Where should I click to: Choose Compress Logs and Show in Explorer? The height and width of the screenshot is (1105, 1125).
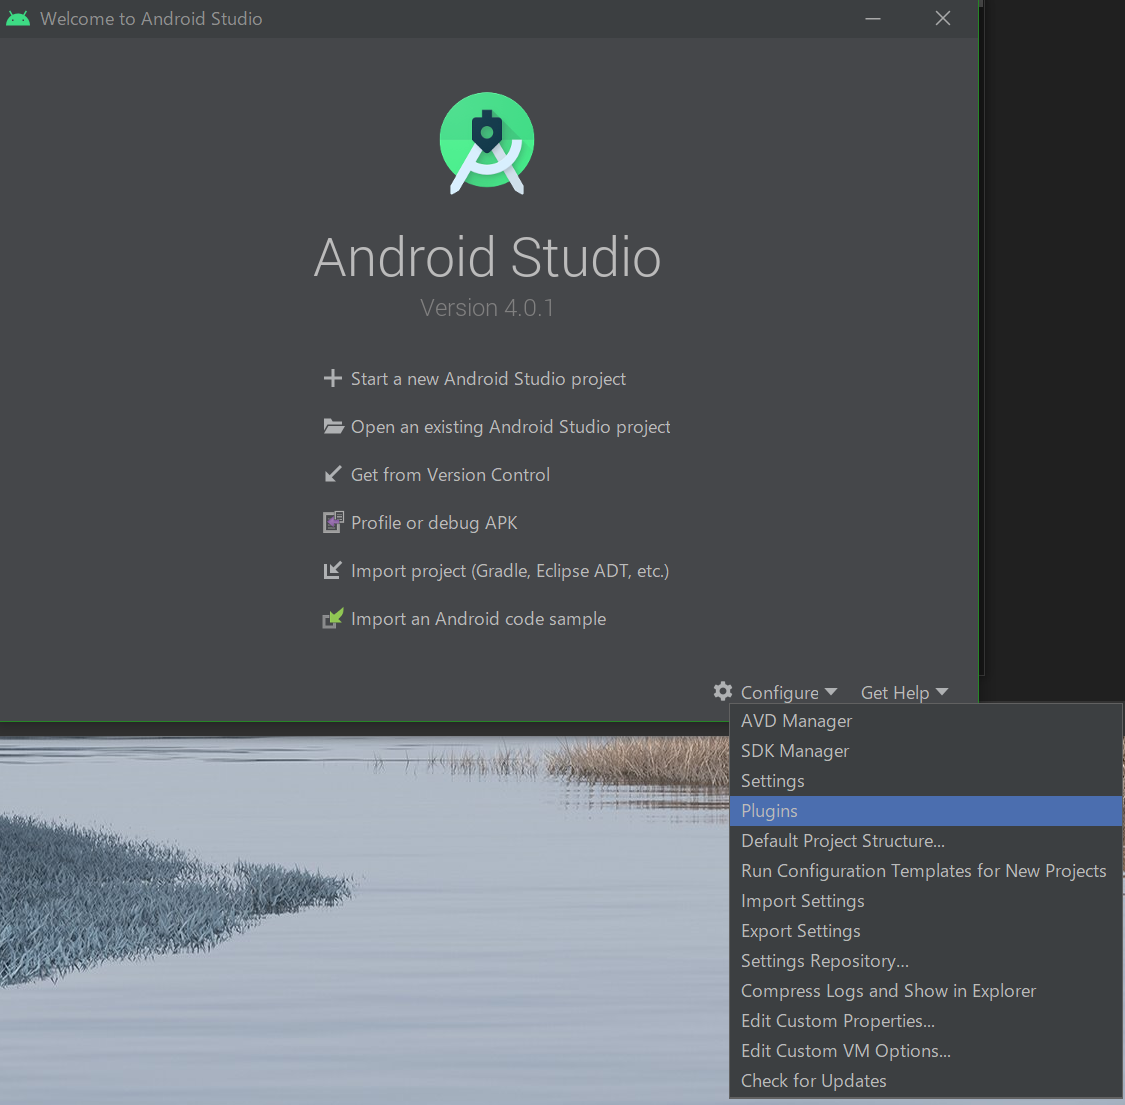tap(888, 990)
